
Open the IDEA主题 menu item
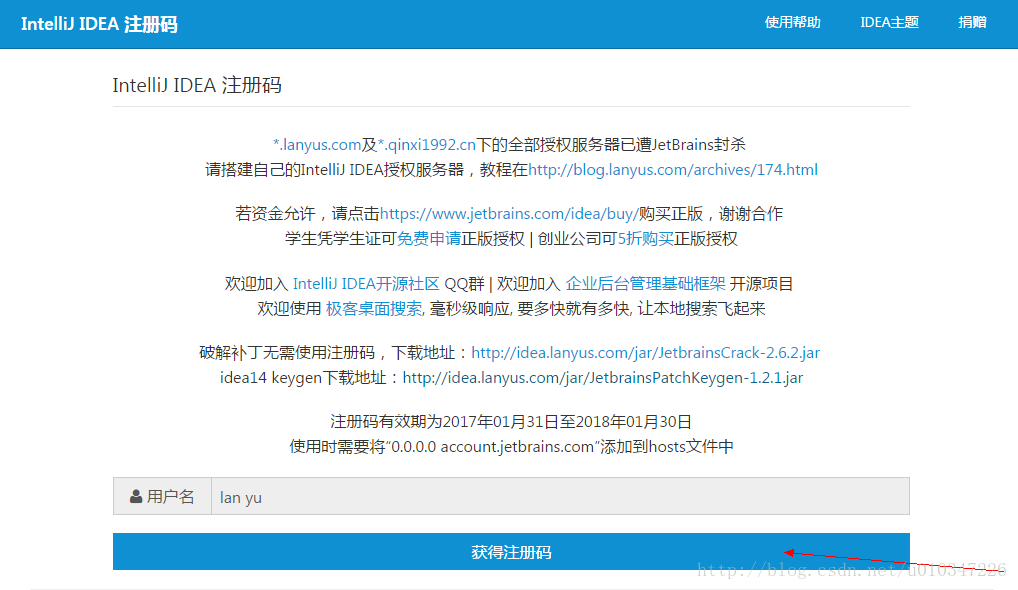tap(889, 23)
